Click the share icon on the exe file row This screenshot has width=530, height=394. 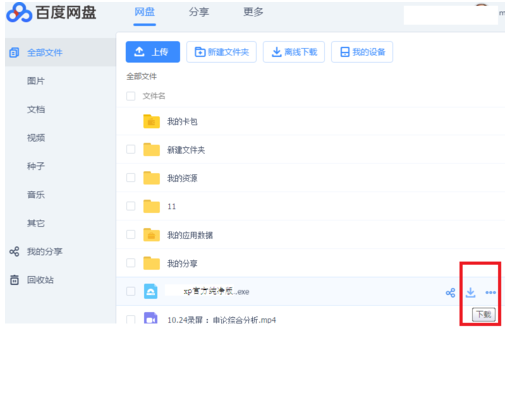[450, 293]
